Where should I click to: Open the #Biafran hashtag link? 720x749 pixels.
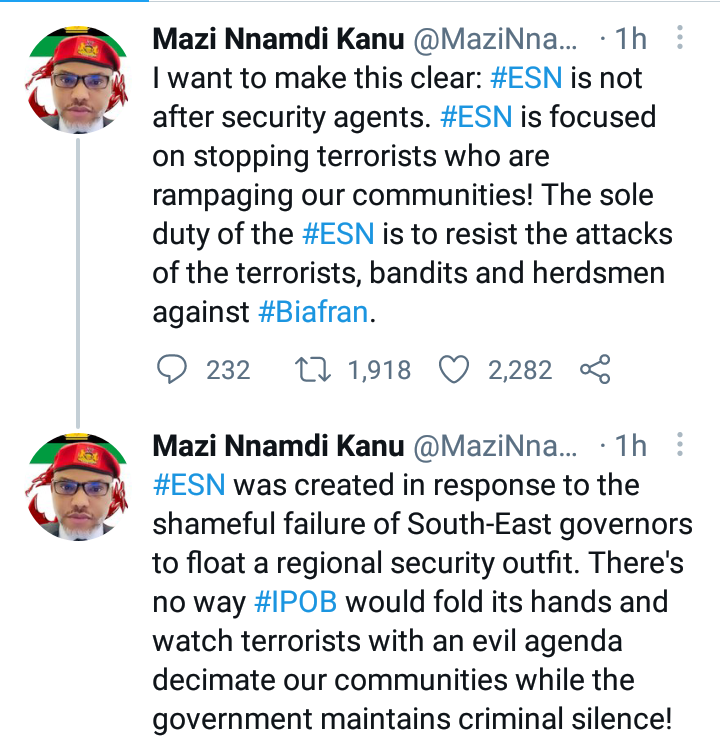pyautogui.click(x=313, y=312)
